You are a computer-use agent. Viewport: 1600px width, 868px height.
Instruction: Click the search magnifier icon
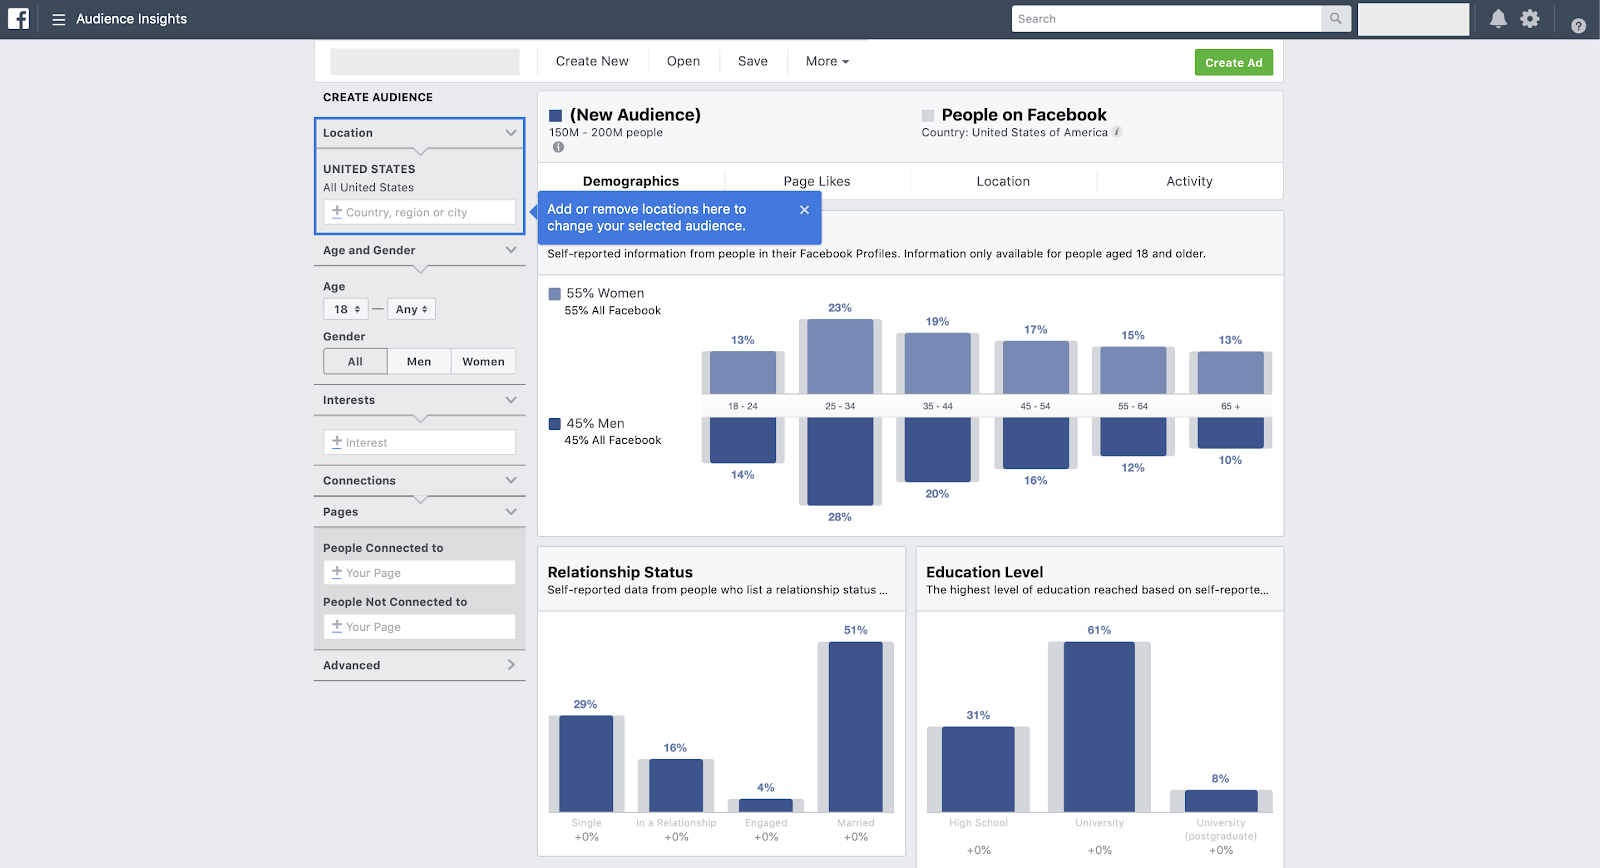(1335, 19)
